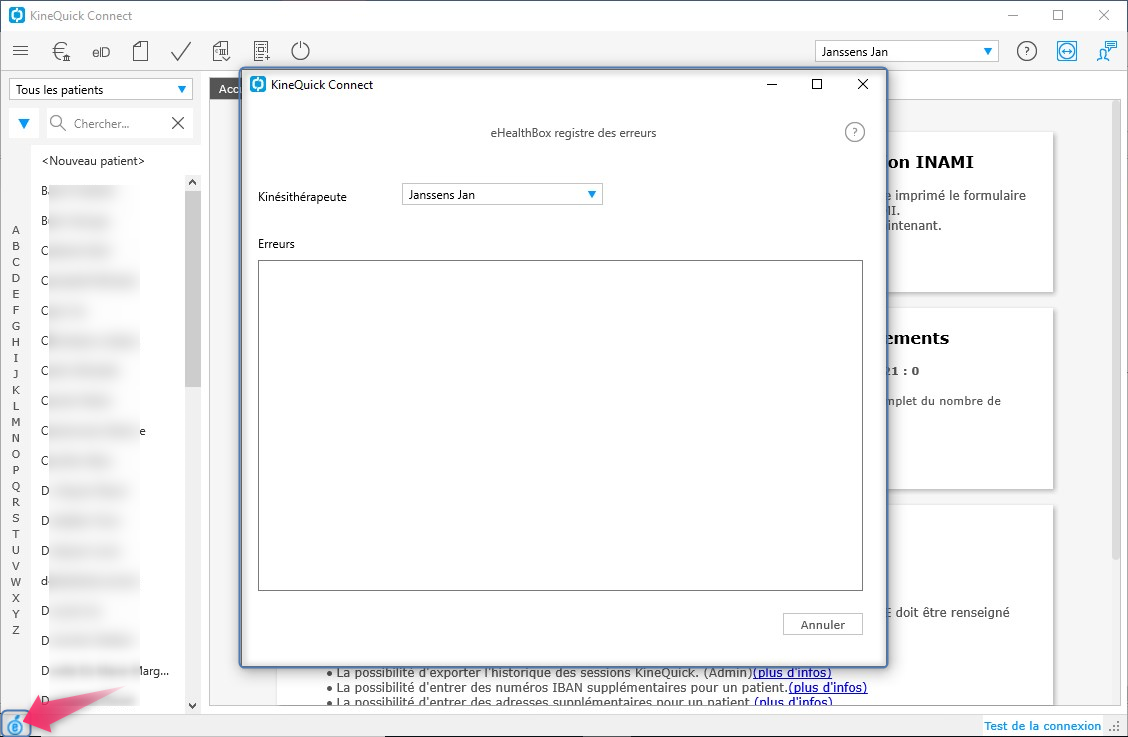
Task: Jump to letter B in alphabet index
Action: tap(16, 246)
